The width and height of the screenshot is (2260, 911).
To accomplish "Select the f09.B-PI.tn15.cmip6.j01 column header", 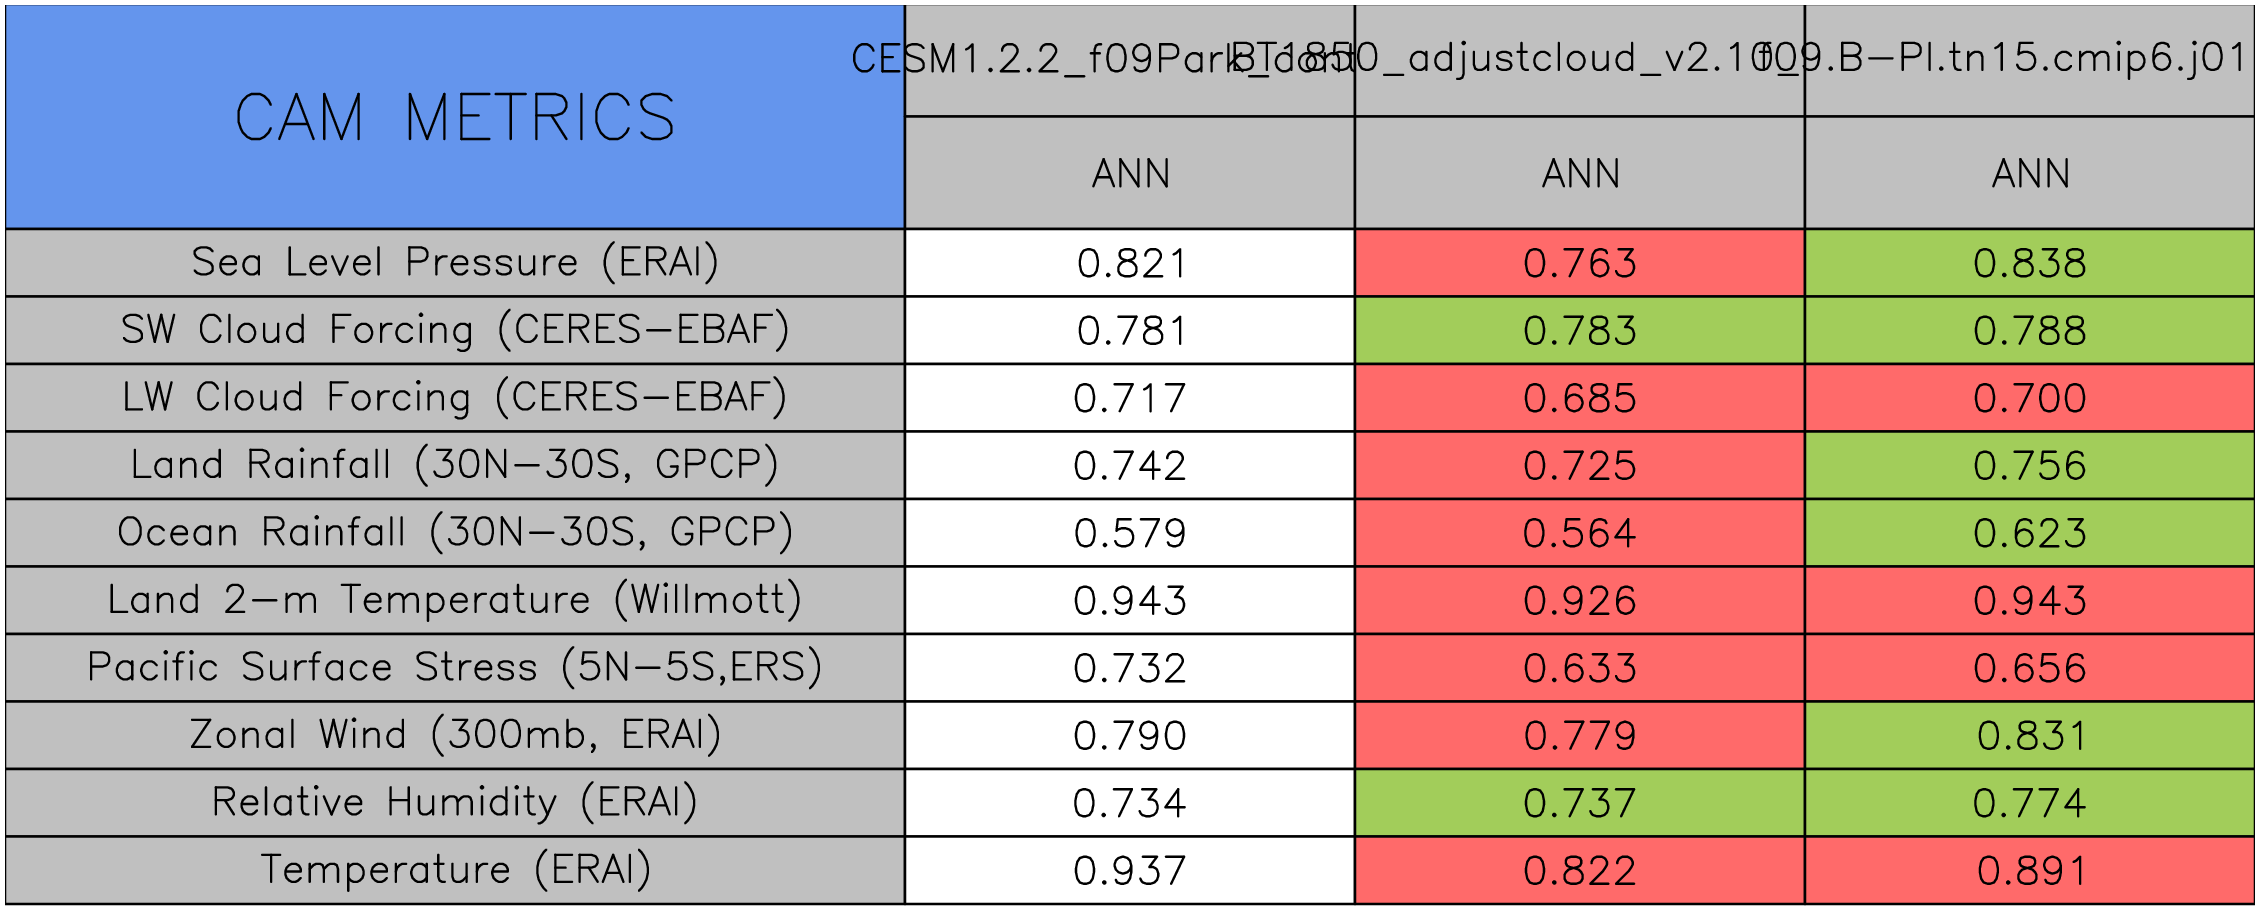I will tap(2029, 60).
